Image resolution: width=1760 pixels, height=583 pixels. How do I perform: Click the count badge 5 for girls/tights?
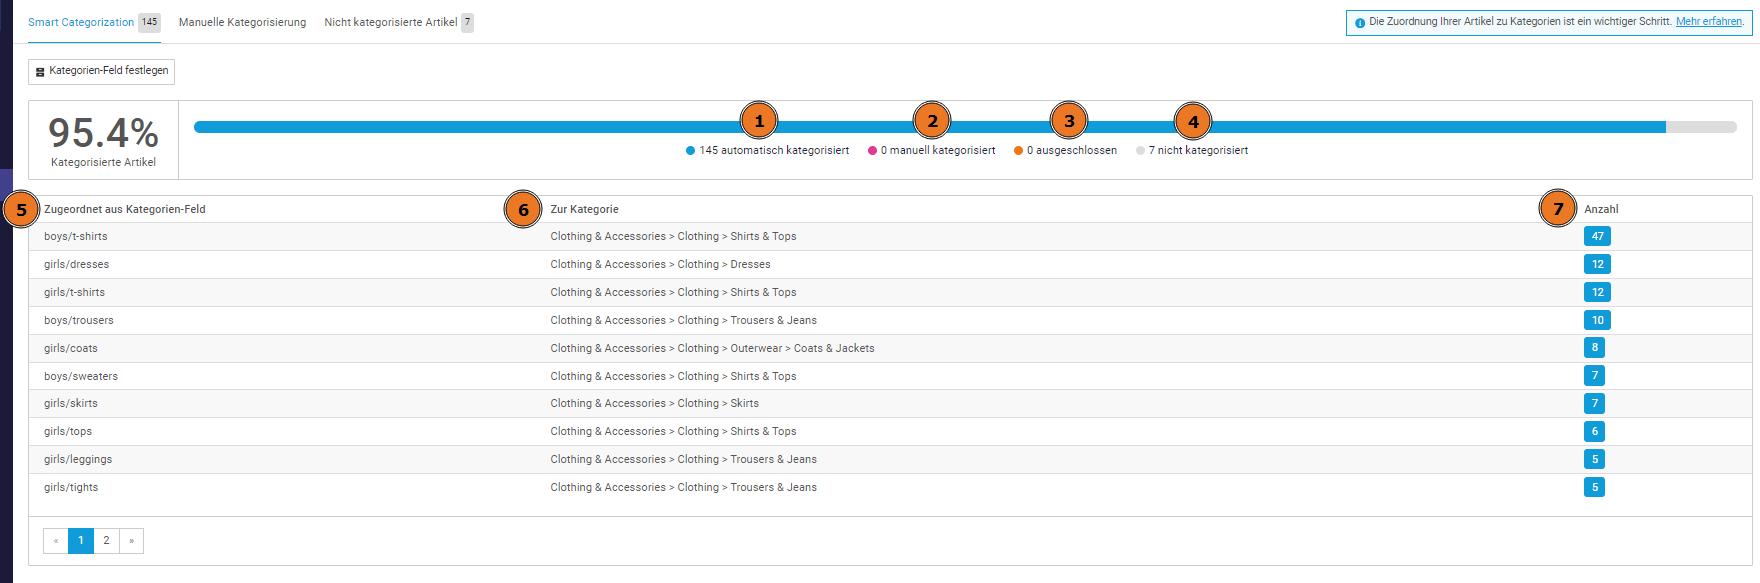(1594, 488)
